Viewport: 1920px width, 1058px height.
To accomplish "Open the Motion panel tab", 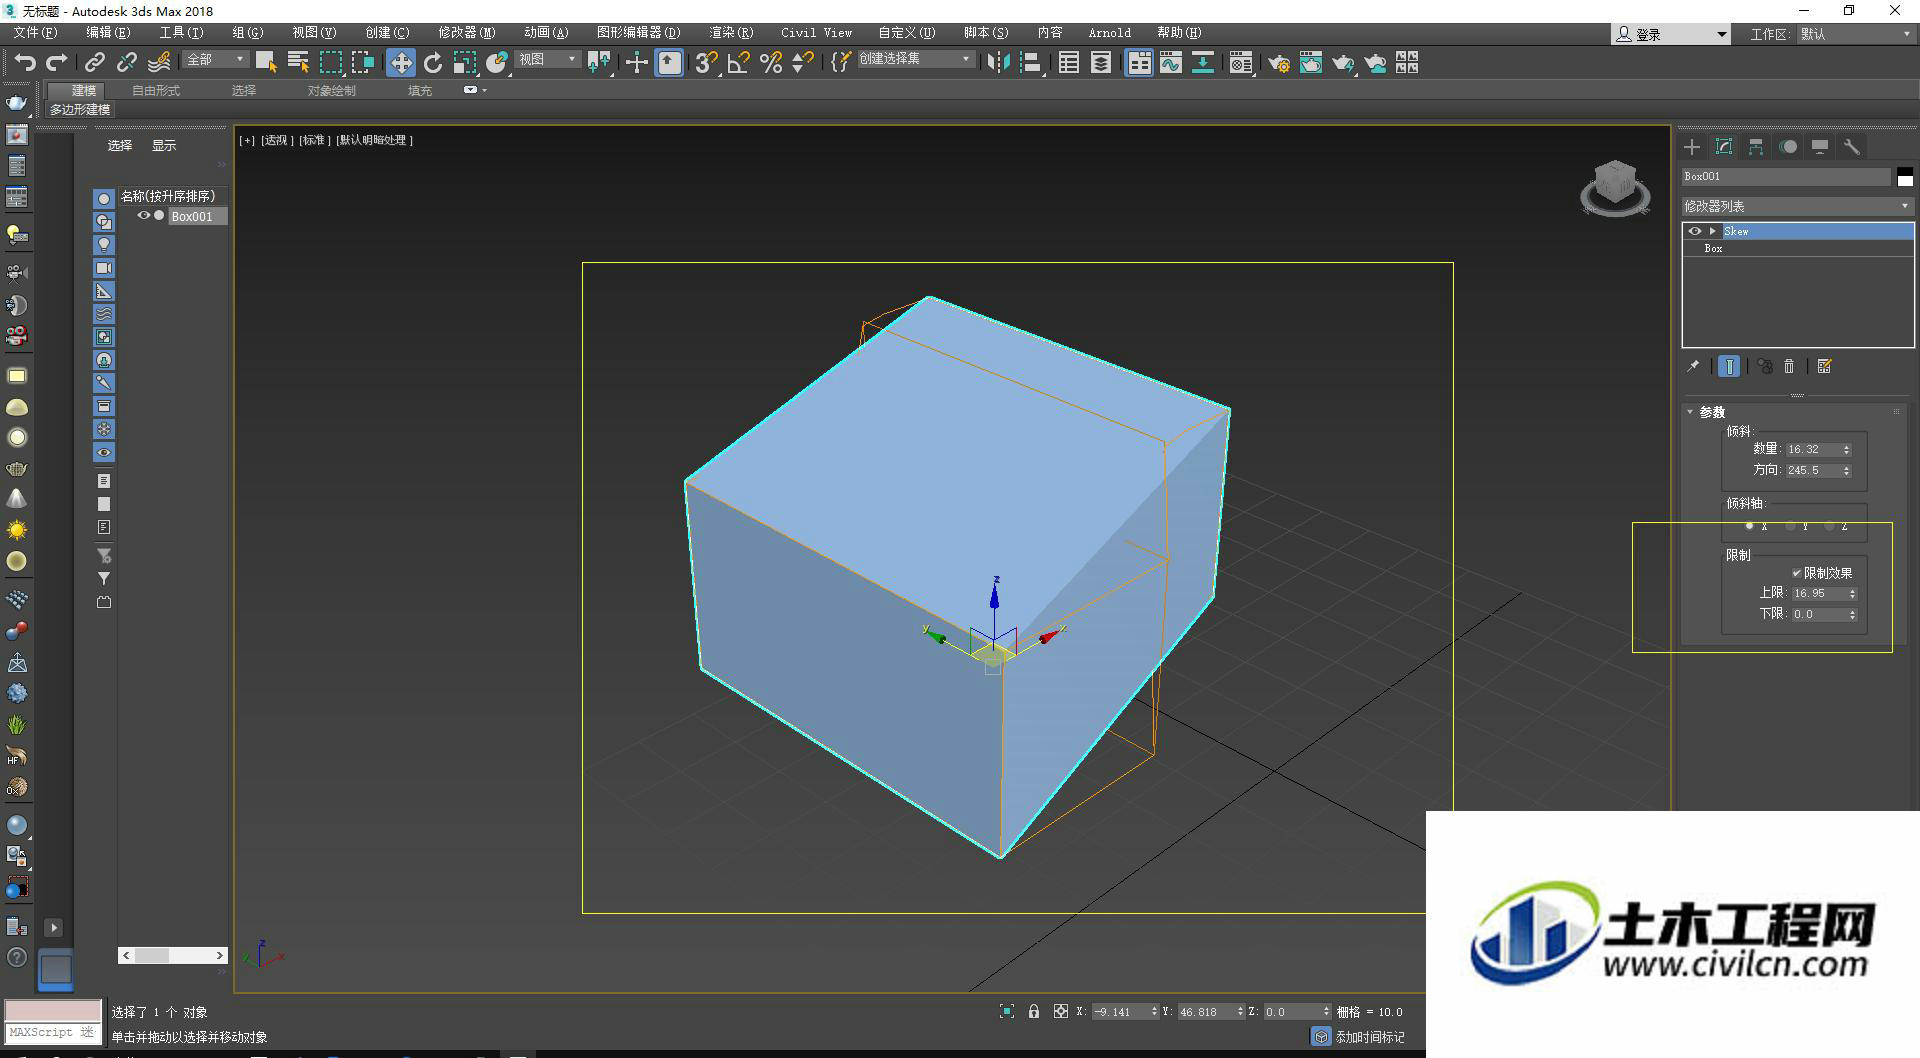I will 1788,147.
